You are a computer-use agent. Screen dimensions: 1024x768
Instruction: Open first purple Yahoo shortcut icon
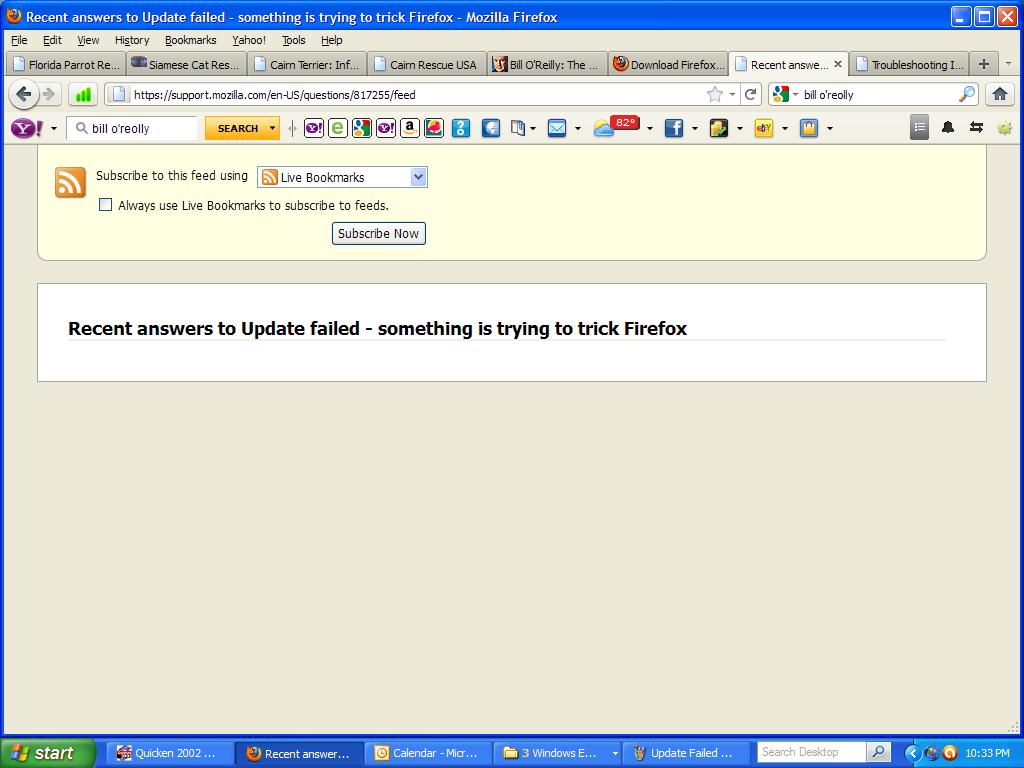coord(314,129)
